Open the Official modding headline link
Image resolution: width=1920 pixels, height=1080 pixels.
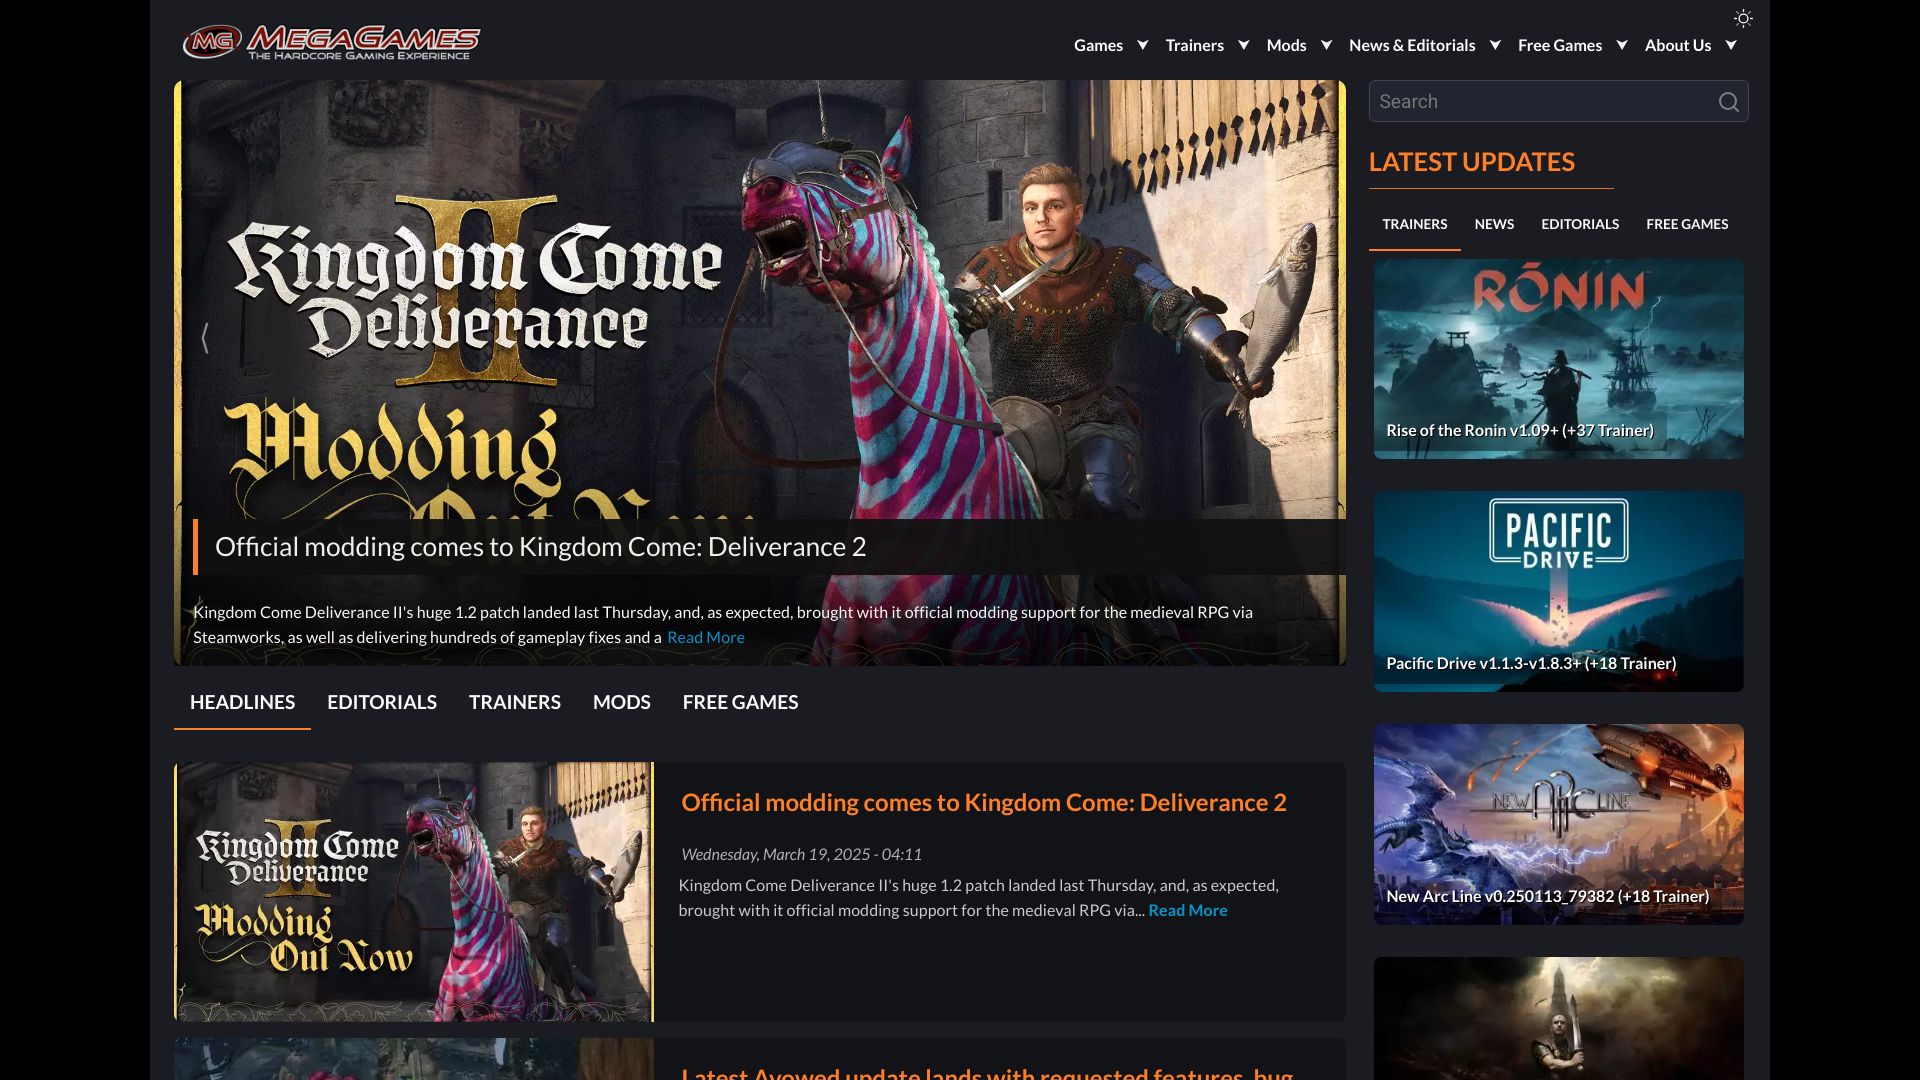pyautogui.click(x=983, y=802)
